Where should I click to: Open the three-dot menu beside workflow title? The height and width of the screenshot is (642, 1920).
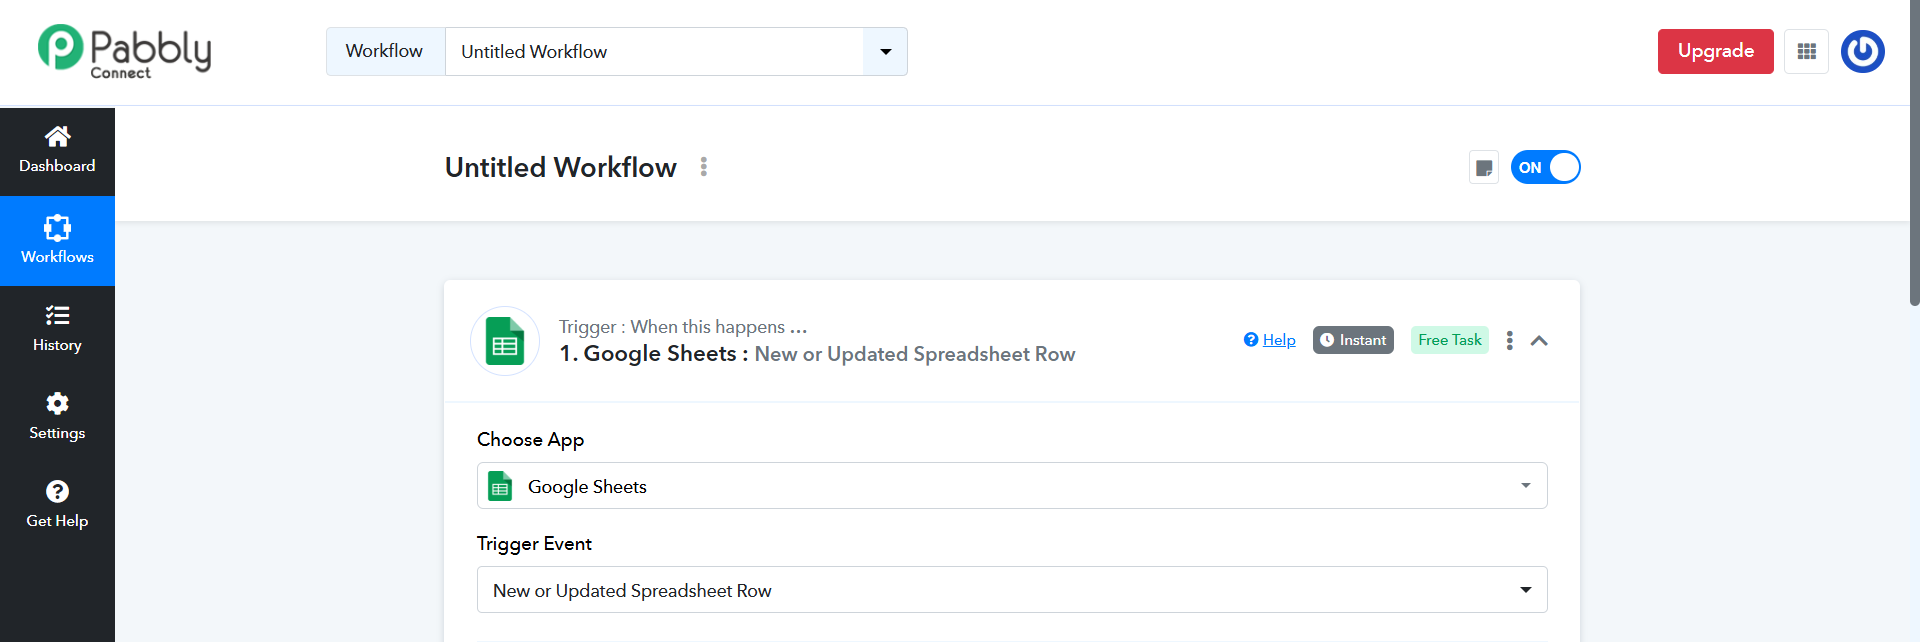[704, 167]
